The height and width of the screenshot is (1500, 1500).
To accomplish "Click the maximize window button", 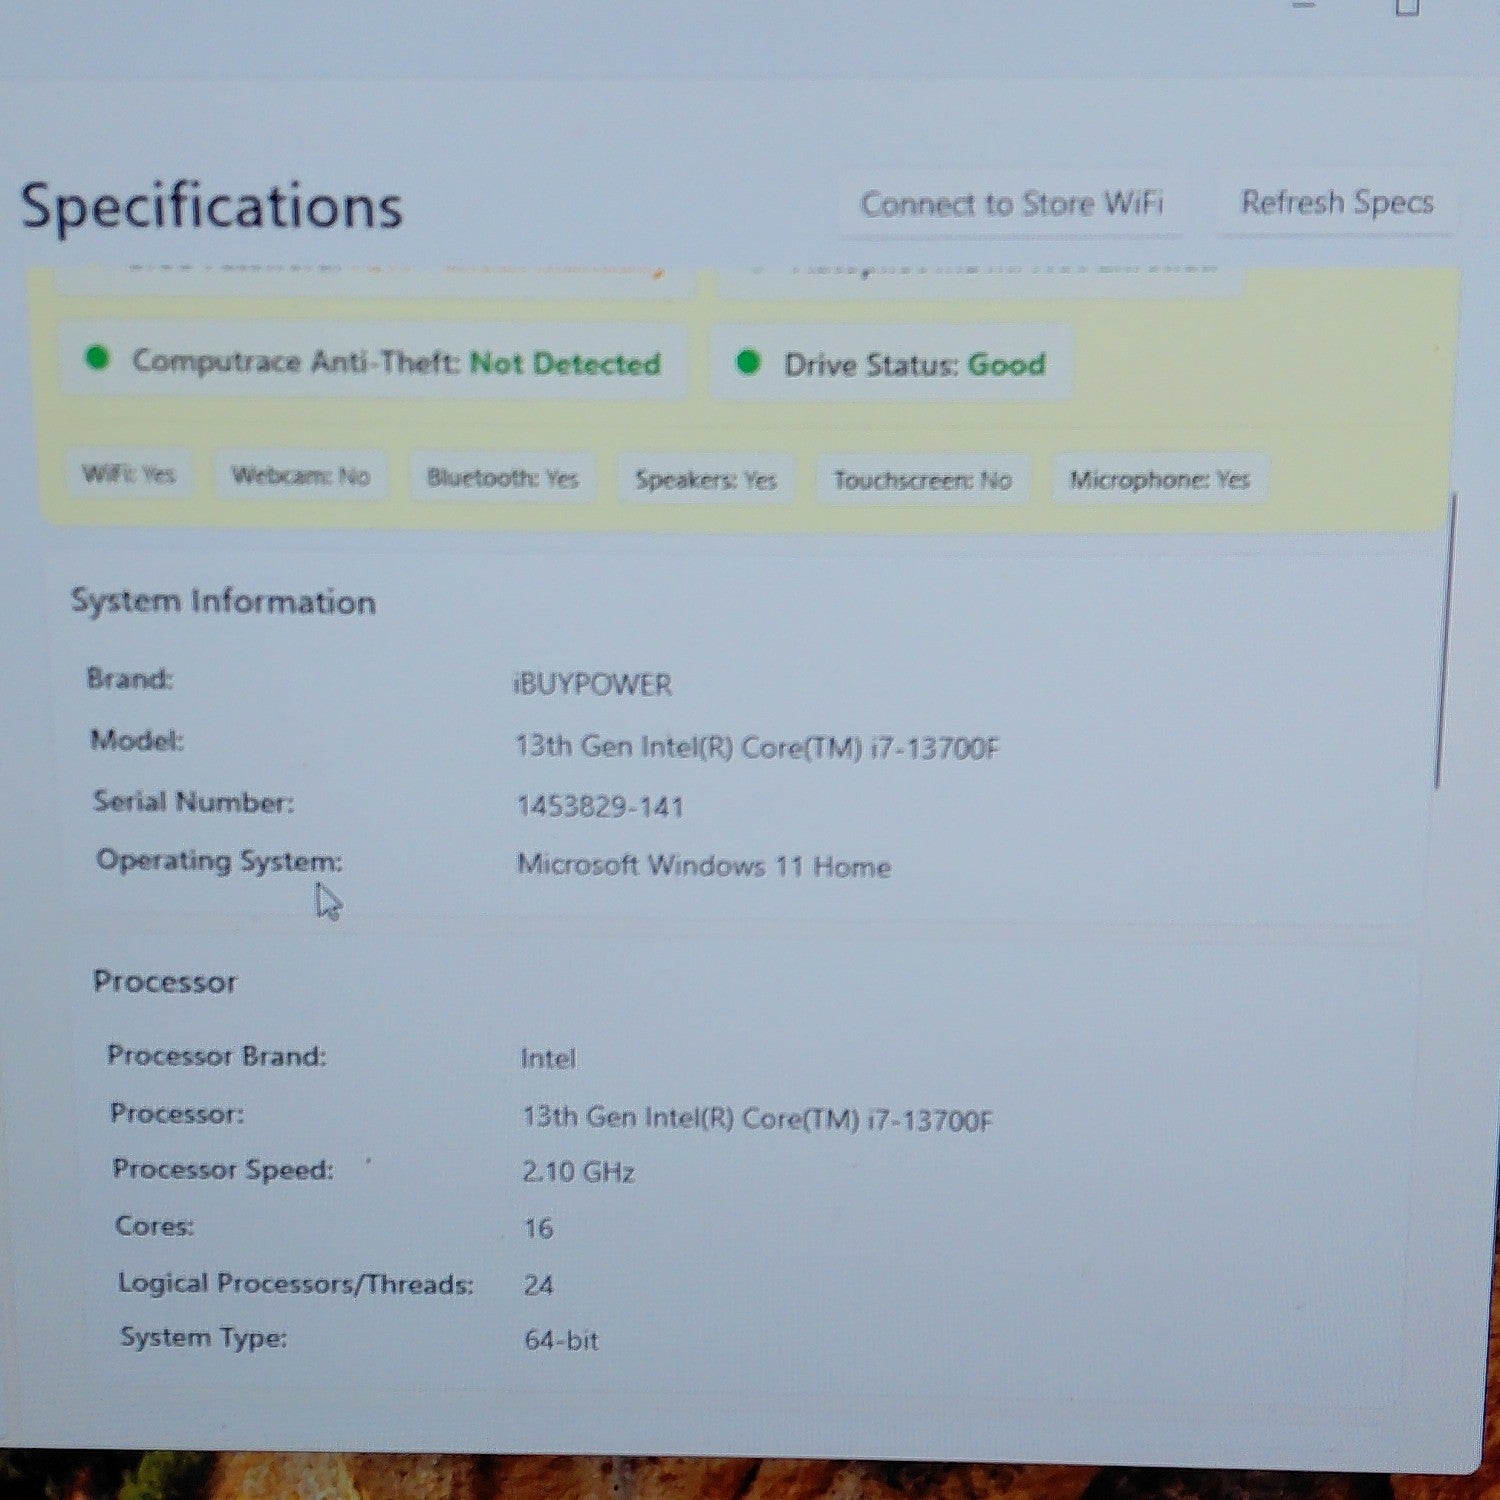I will (x=1407, y=6).
